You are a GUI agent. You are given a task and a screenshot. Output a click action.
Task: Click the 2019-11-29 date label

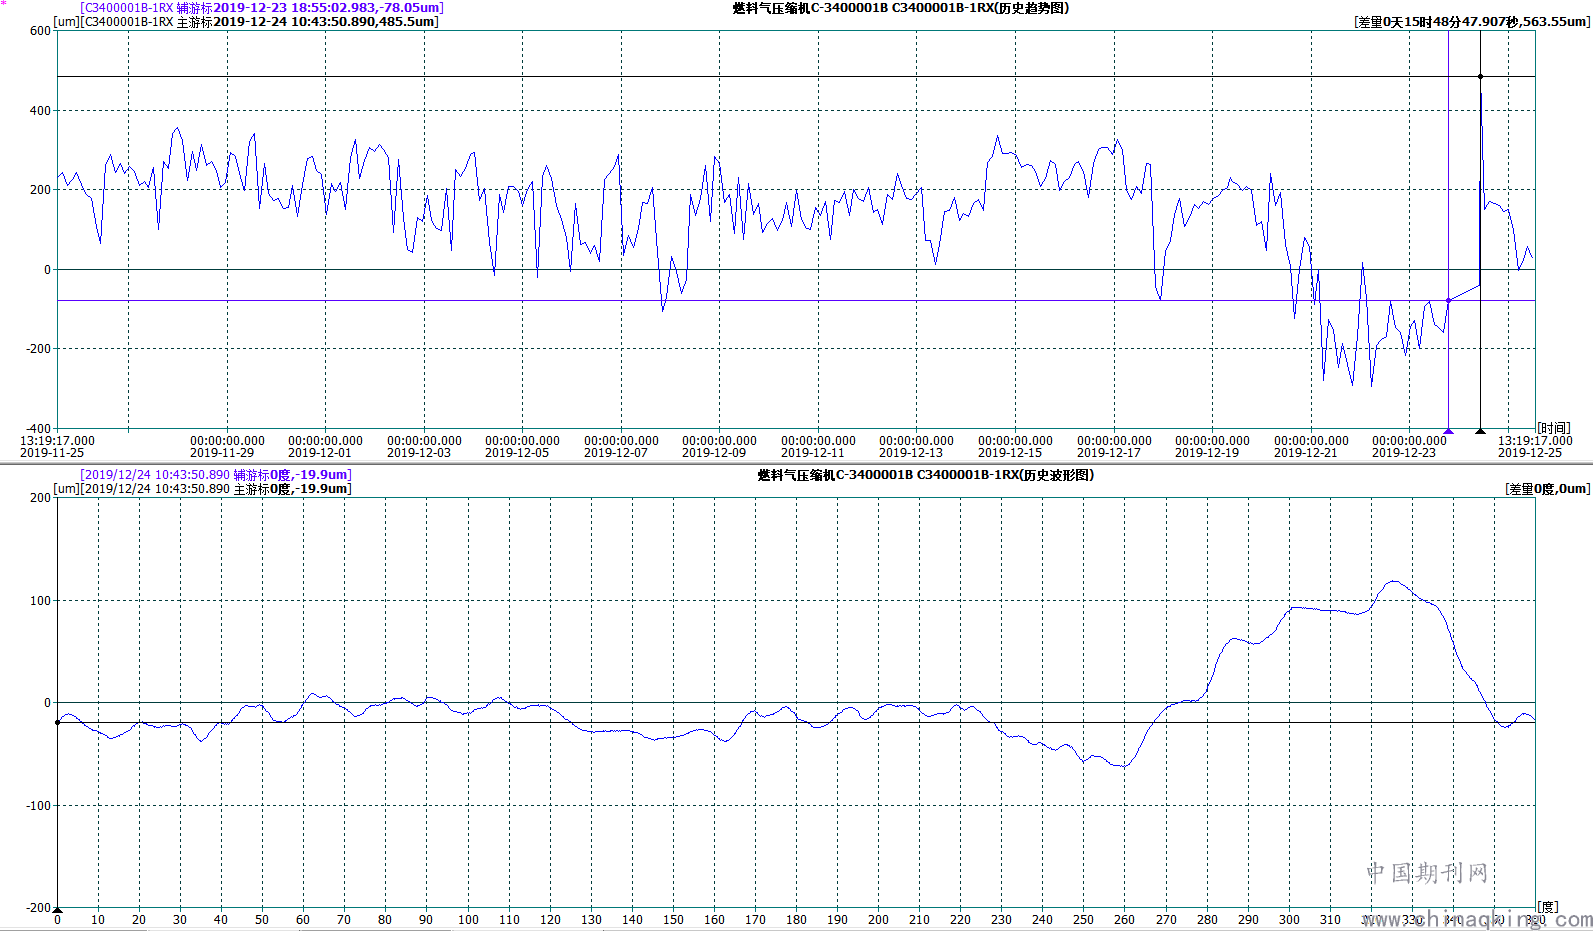pos(222,453)
